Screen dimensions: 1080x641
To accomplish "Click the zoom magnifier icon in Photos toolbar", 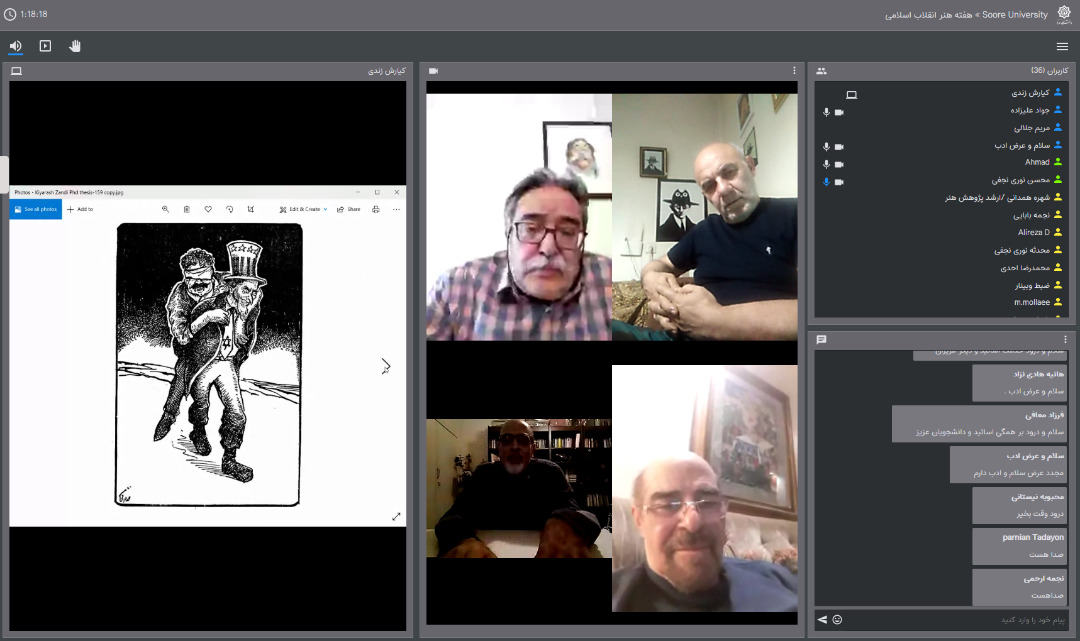I will coord(165,209).
